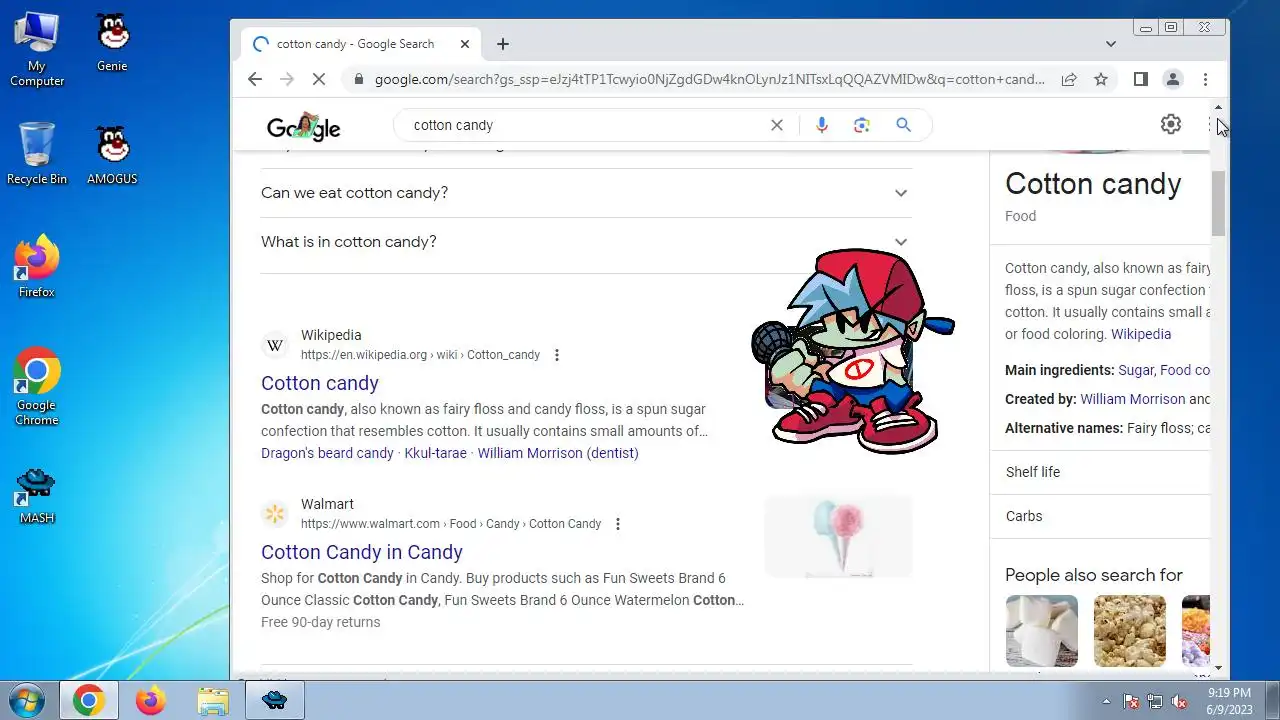1280x720 pixels.
Task: Select the Genie desktop icon
Action: pos(112,42)
